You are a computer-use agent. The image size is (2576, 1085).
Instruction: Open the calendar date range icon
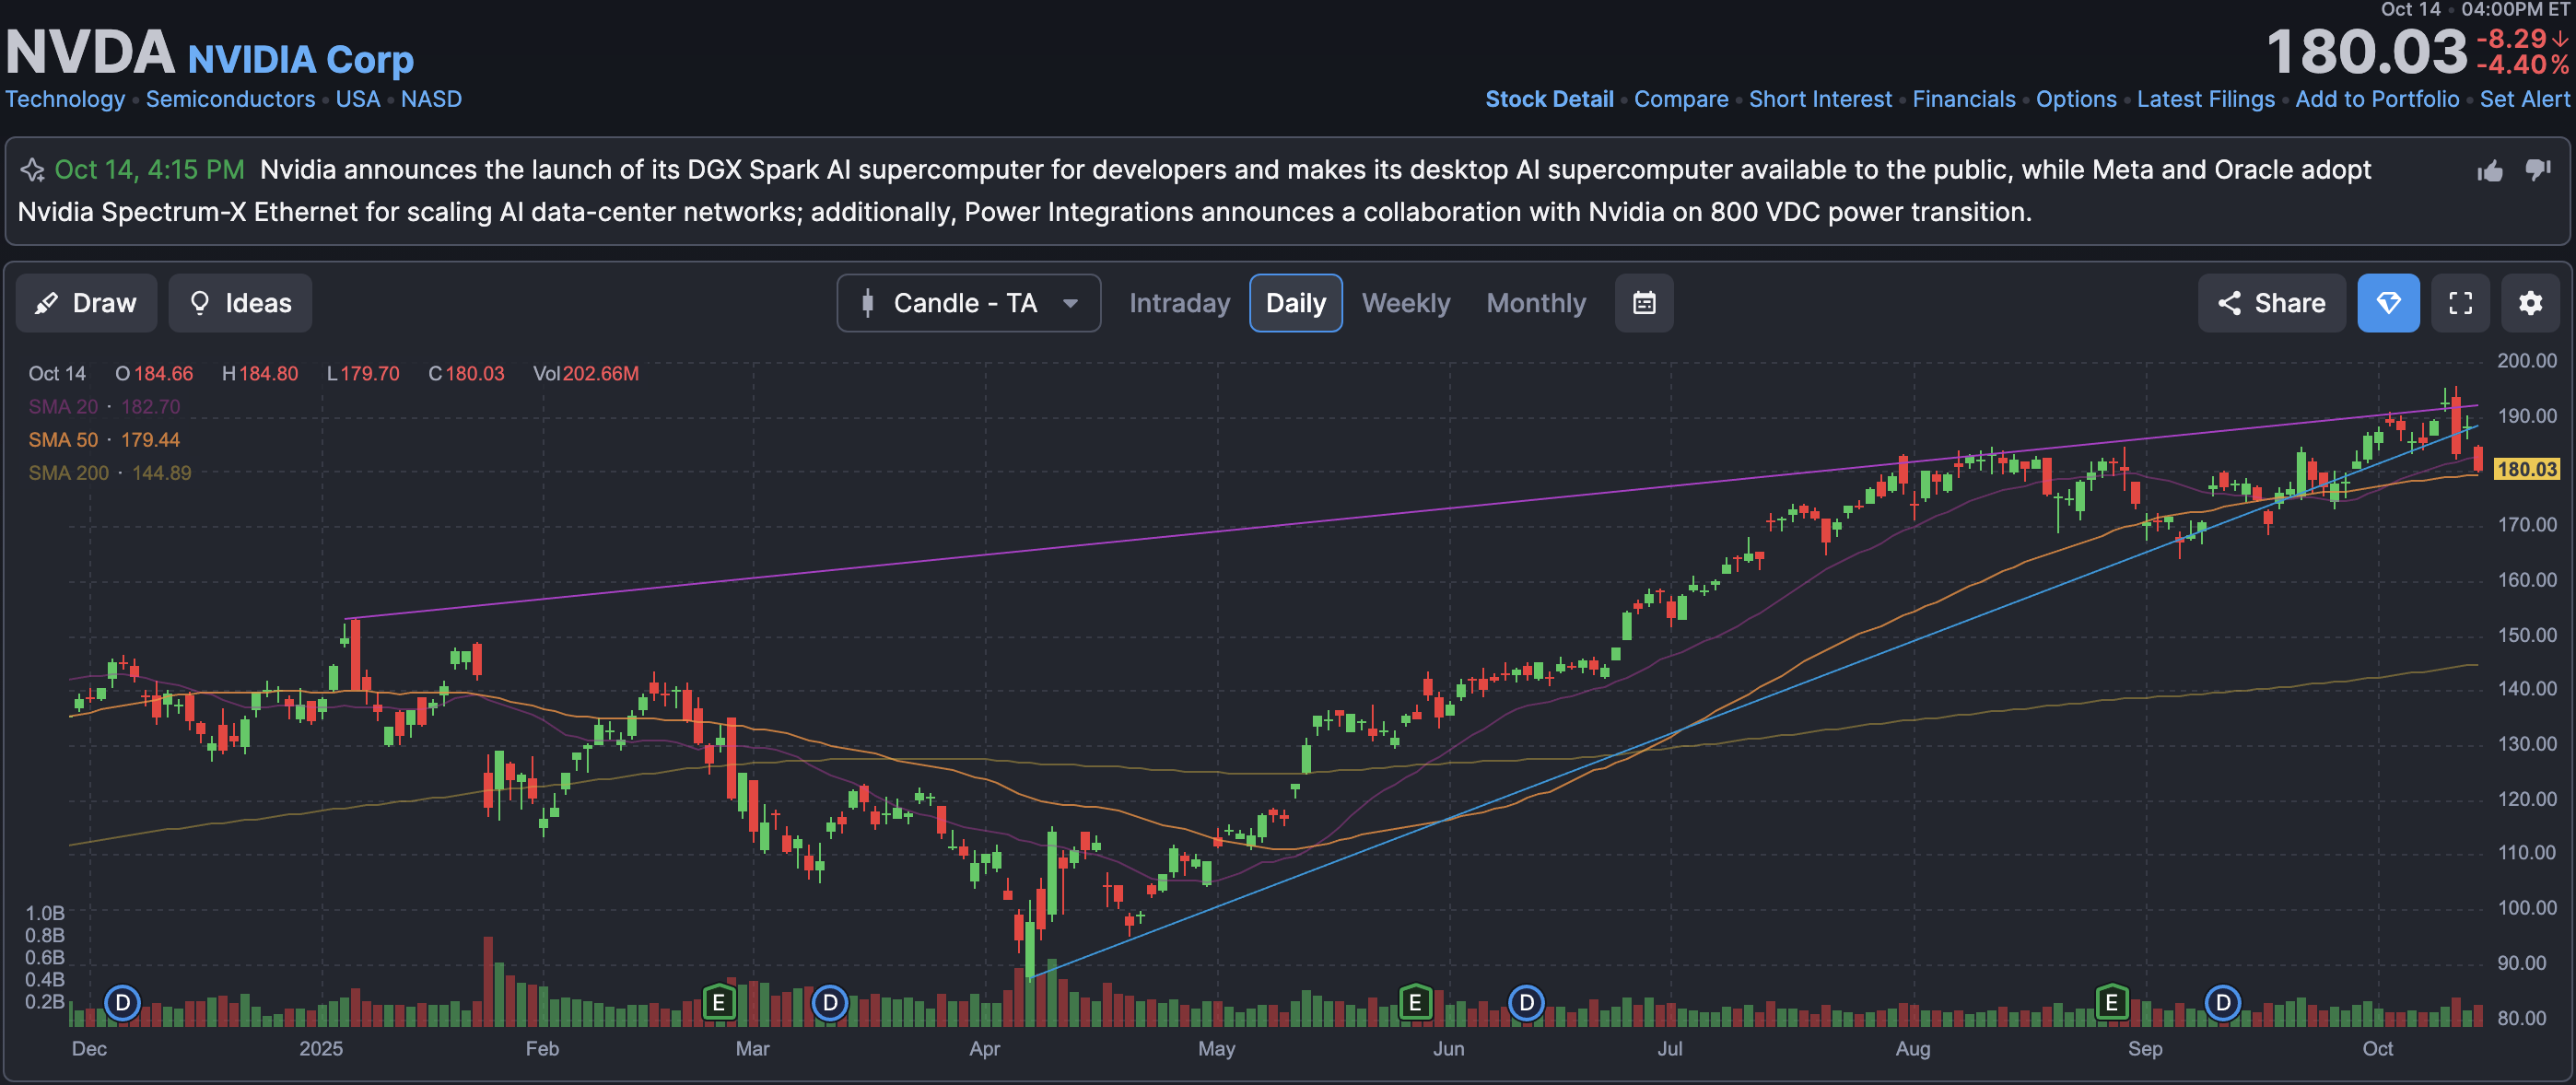point(1644,303)
